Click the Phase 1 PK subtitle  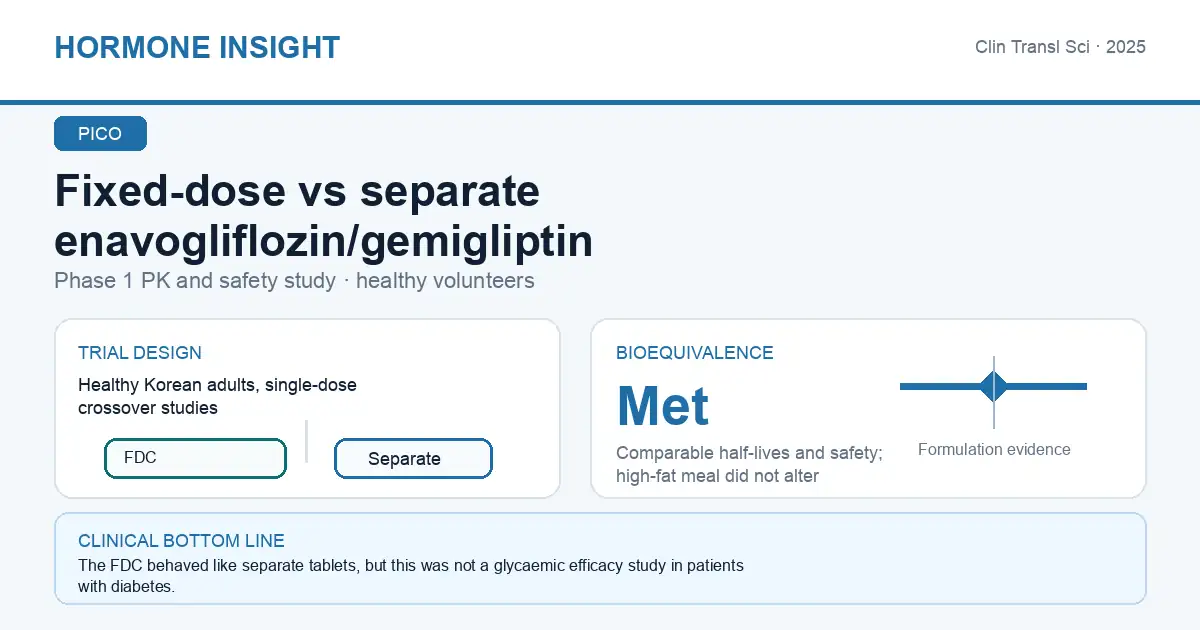point(294,280)
